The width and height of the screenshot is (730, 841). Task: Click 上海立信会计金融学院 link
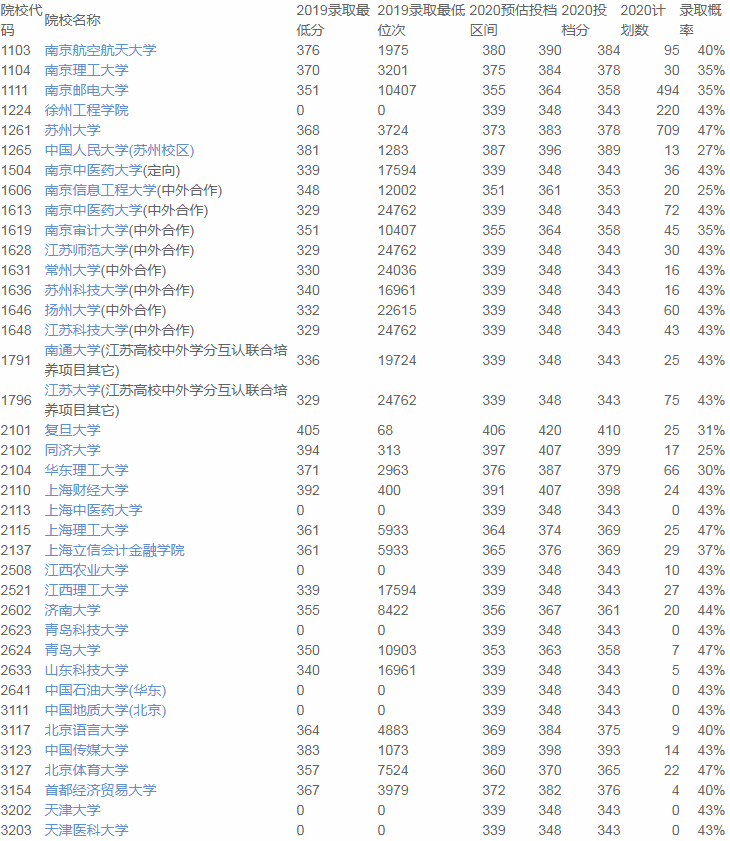coord(114,551)
